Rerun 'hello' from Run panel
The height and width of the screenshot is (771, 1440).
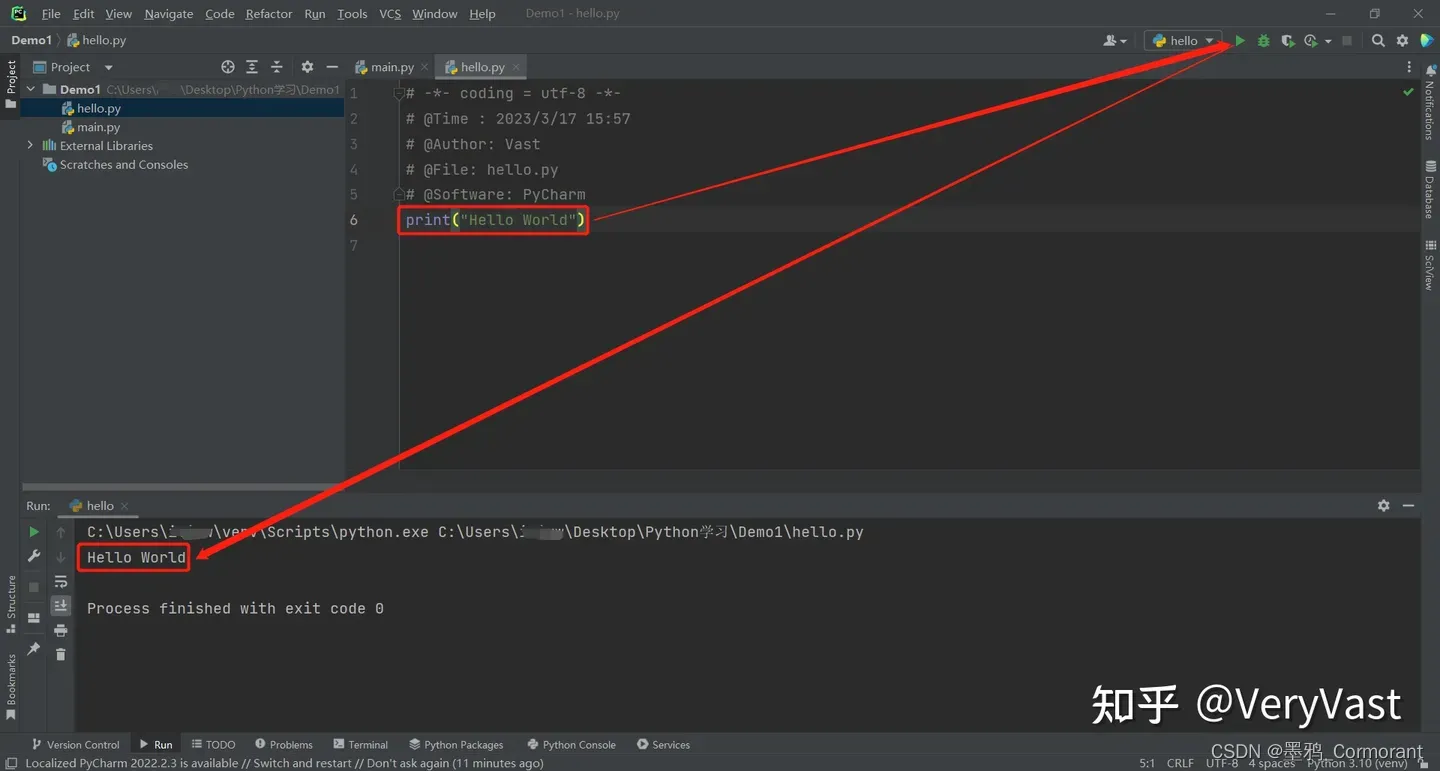(x=34, y=532)
